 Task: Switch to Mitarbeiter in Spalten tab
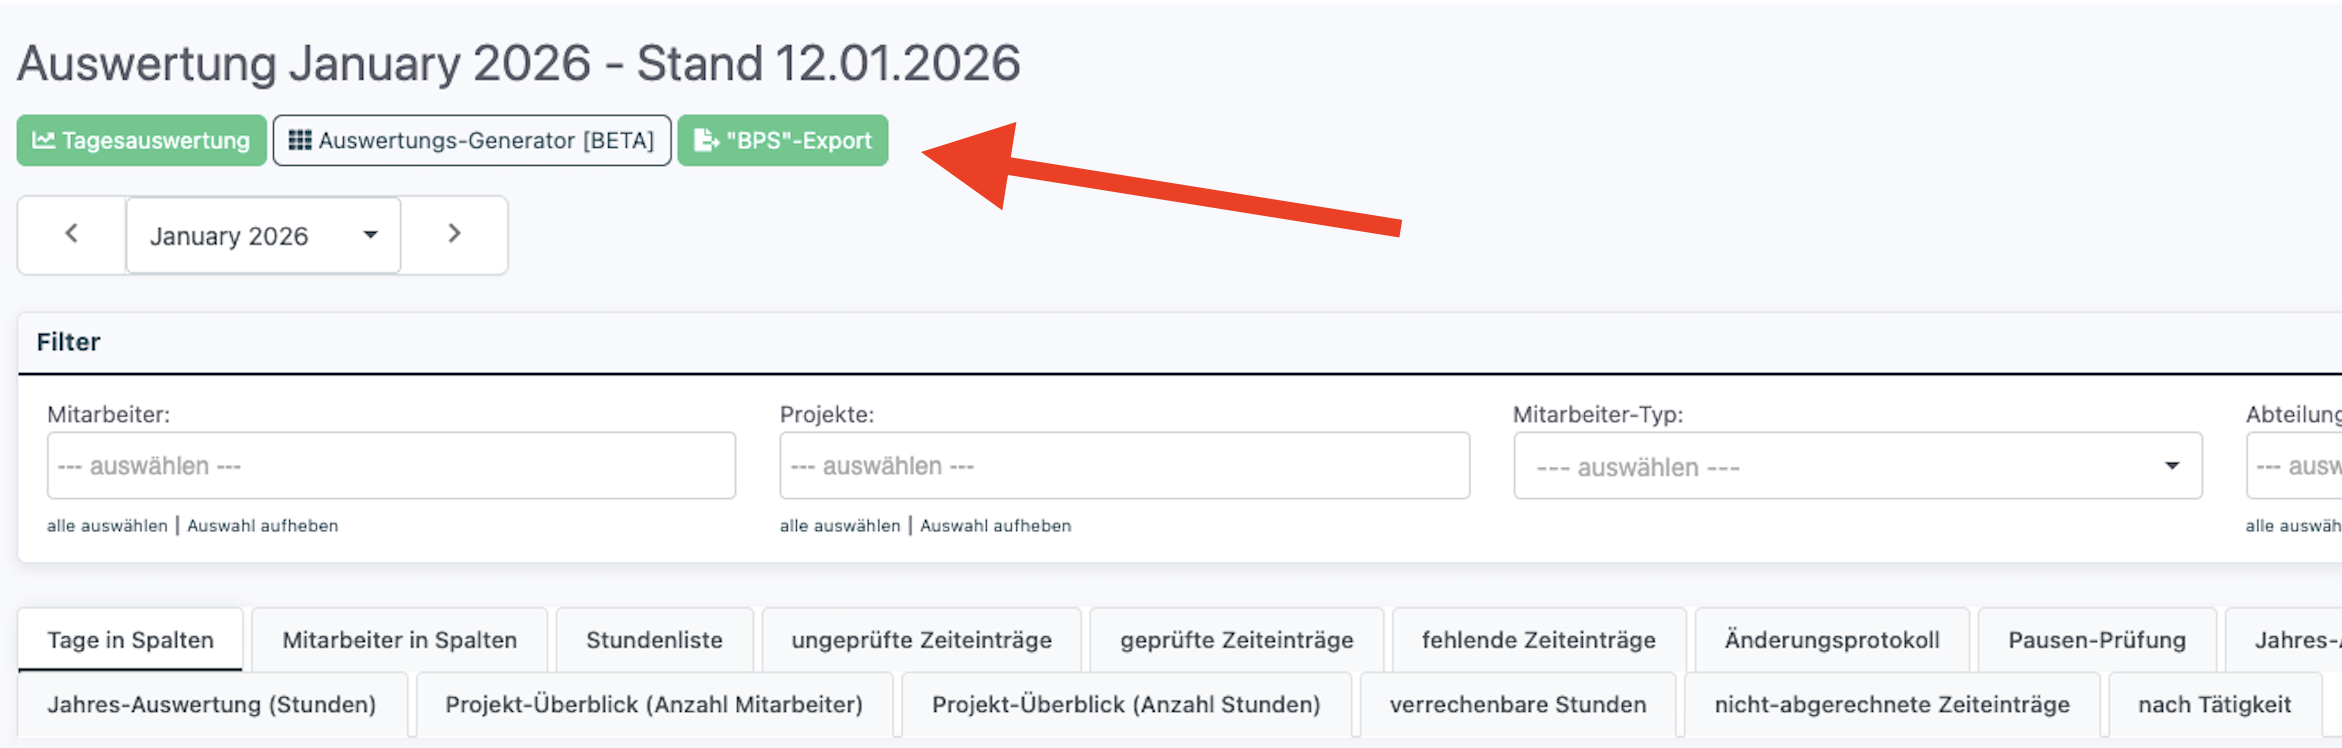(400, 640)
